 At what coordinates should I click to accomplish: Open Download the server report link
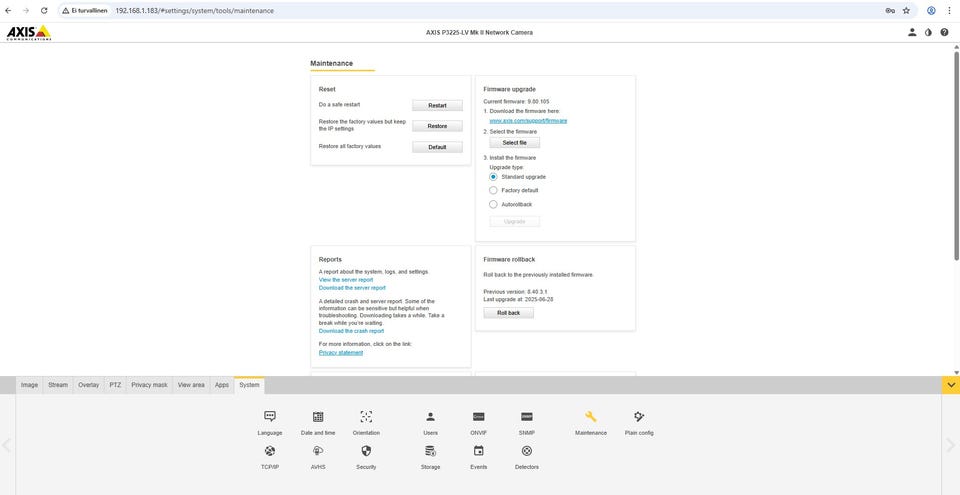351,288
